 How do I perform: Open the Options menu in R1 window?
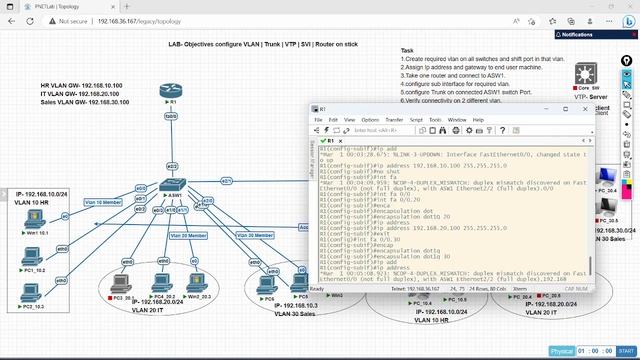click(x=370, y=120)
